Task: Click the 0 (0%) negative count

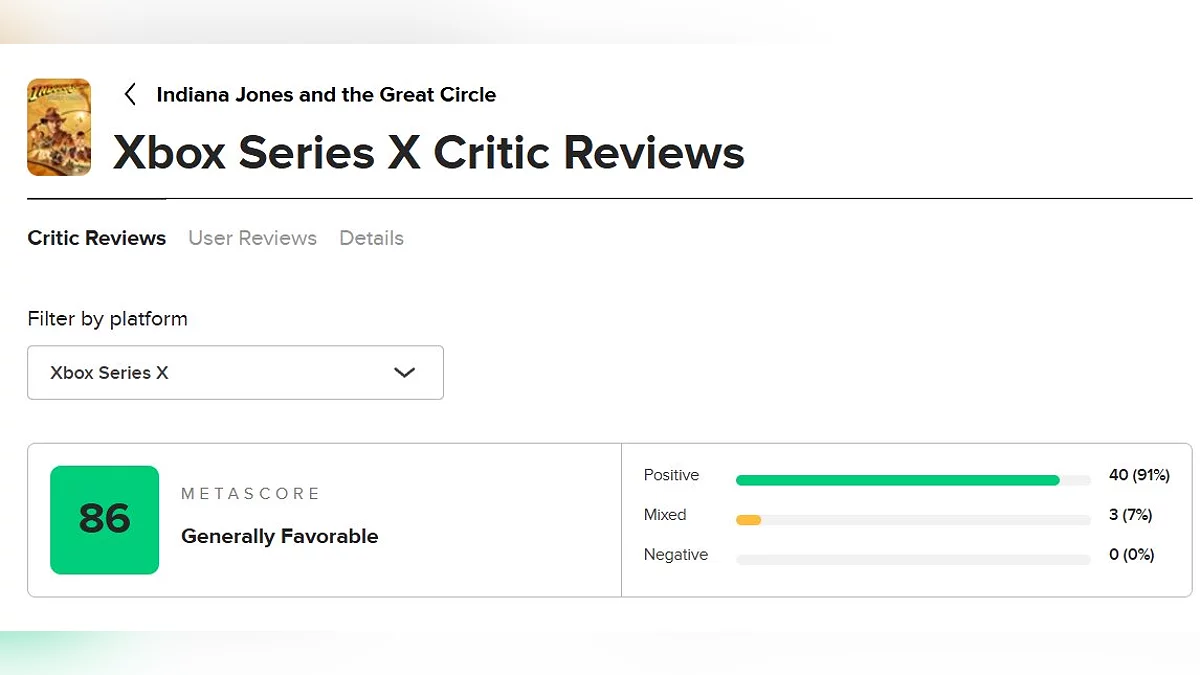Action: 1131,555
